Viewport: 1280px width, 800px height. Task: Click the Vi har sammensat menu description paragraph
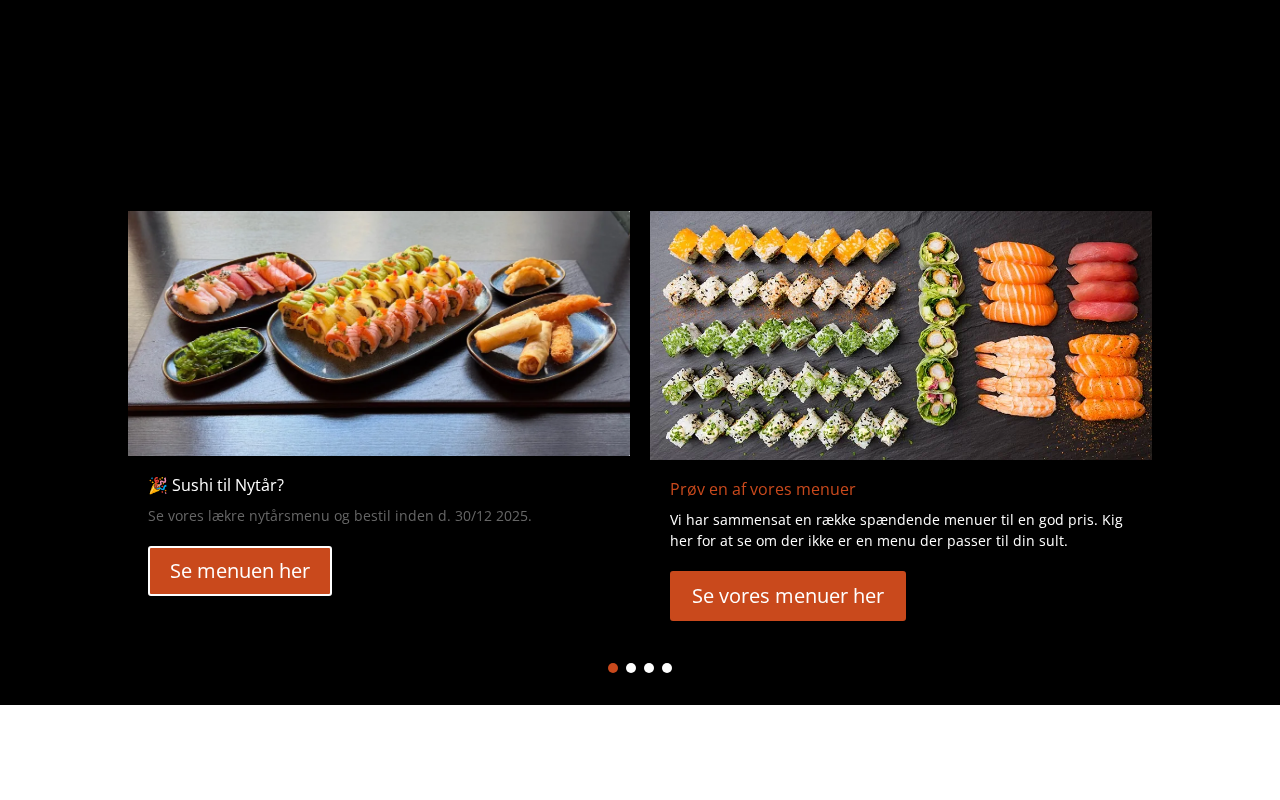point(897,530)
